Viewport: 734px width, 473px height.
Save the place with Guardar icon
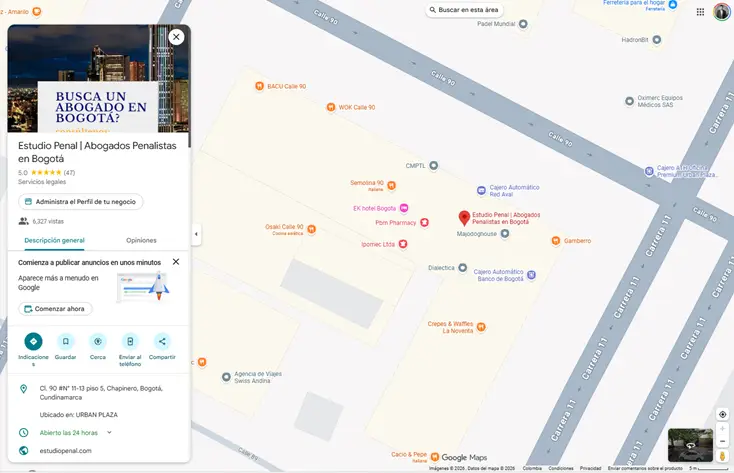point(65,341)
